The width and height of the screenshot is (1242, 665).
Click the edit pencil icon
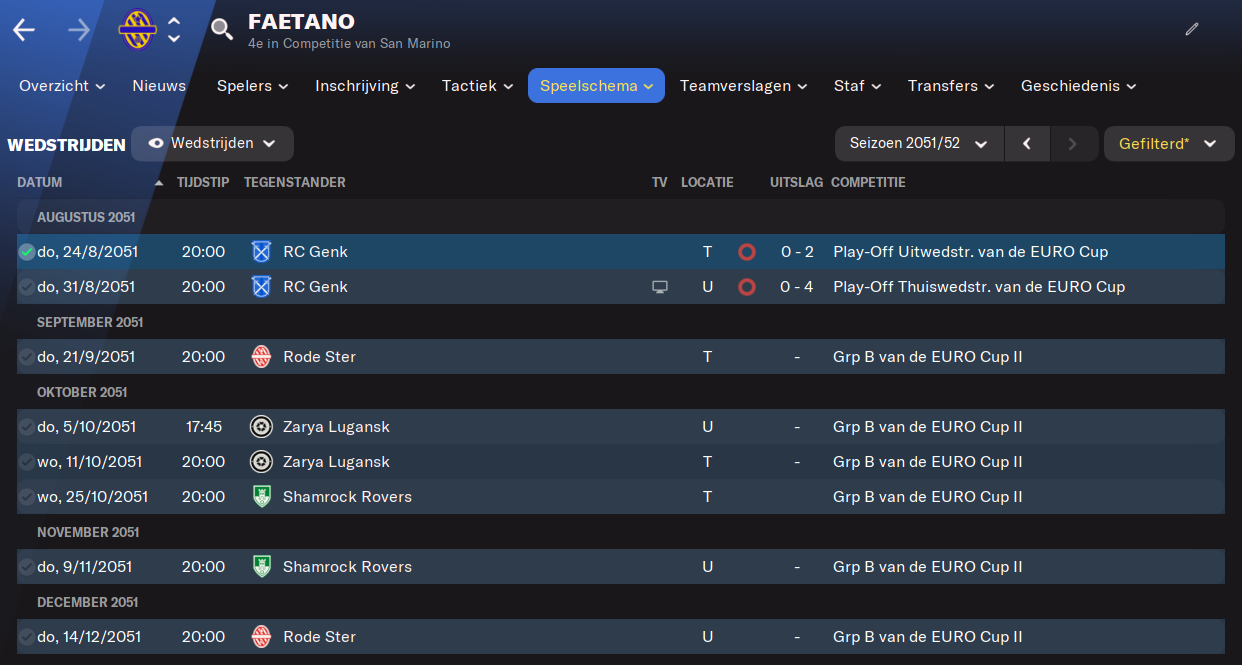[x=1191, y=30]
